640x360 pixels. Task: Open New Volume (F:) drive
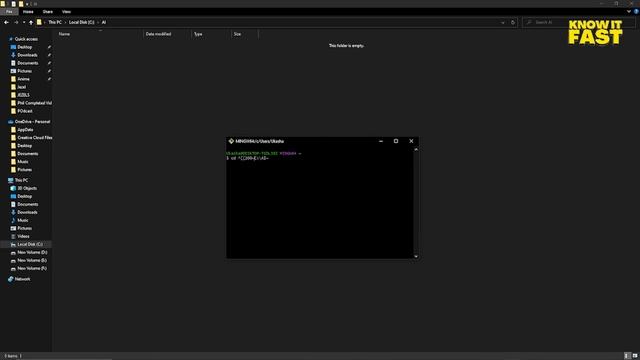pyautogui.click(x=32, y=268)
